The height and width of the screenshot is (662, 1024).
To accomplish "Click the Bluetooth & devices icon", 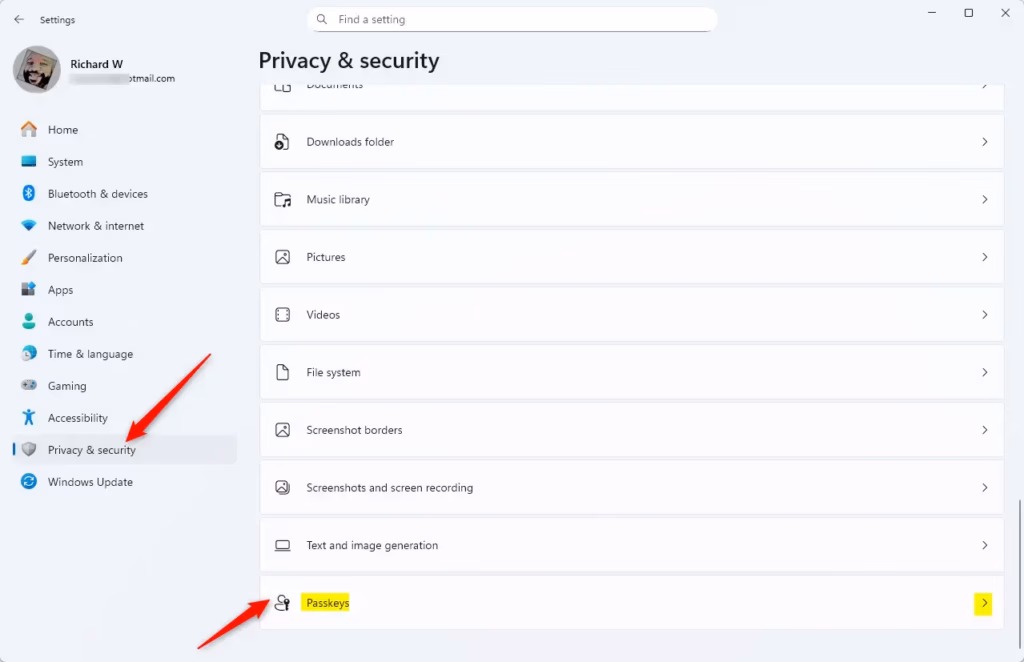I will click(x=31, y=193).
